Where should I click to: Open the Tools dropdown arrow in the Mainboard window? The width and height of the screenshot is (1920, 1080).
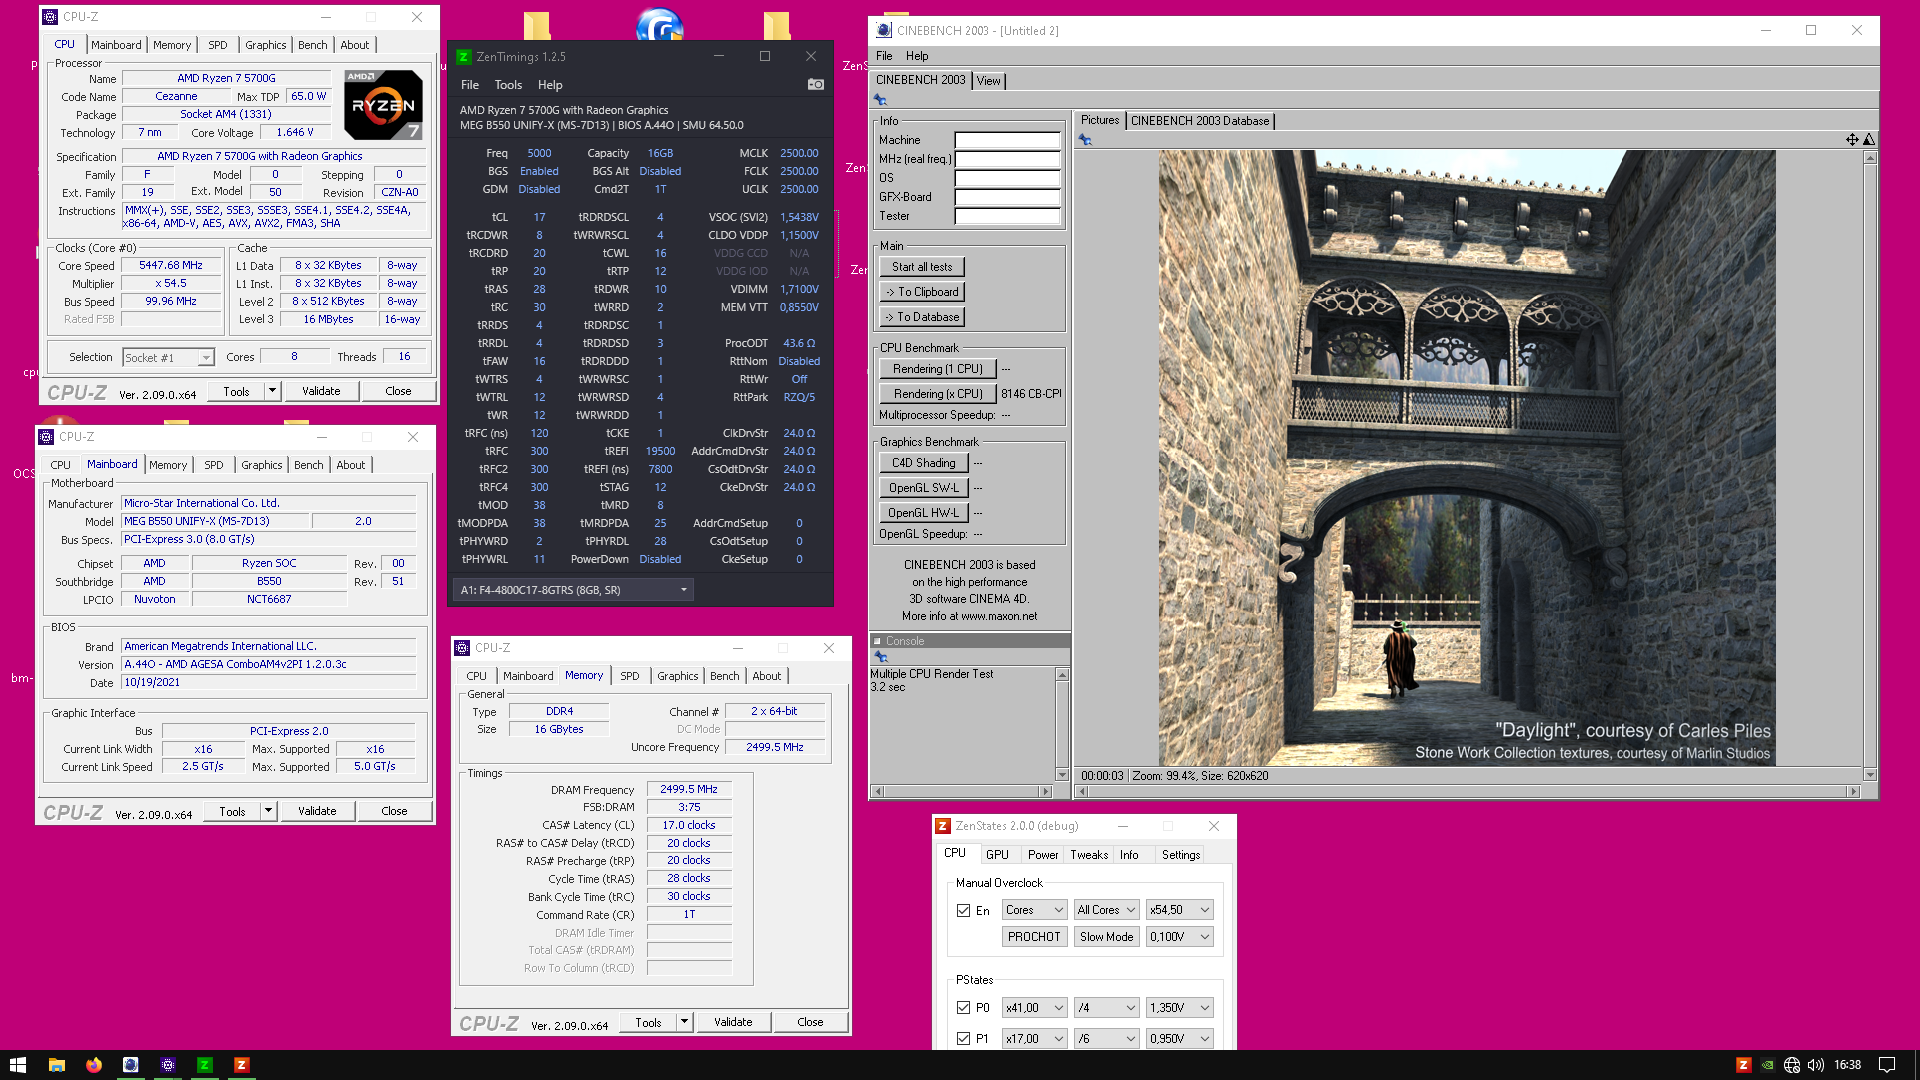268,811
